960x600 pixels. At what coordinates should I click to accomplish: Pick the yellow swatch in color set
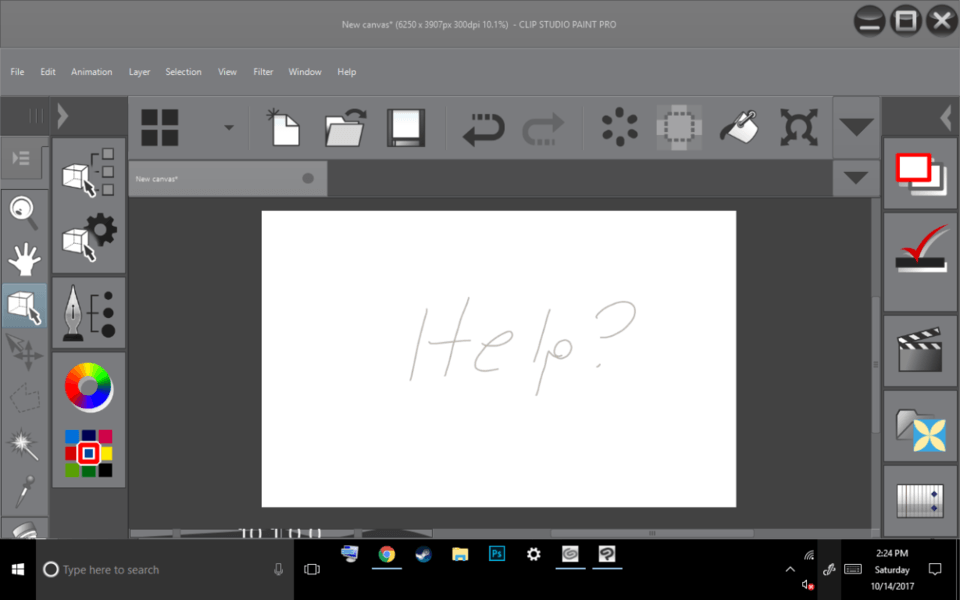[106, 453]
